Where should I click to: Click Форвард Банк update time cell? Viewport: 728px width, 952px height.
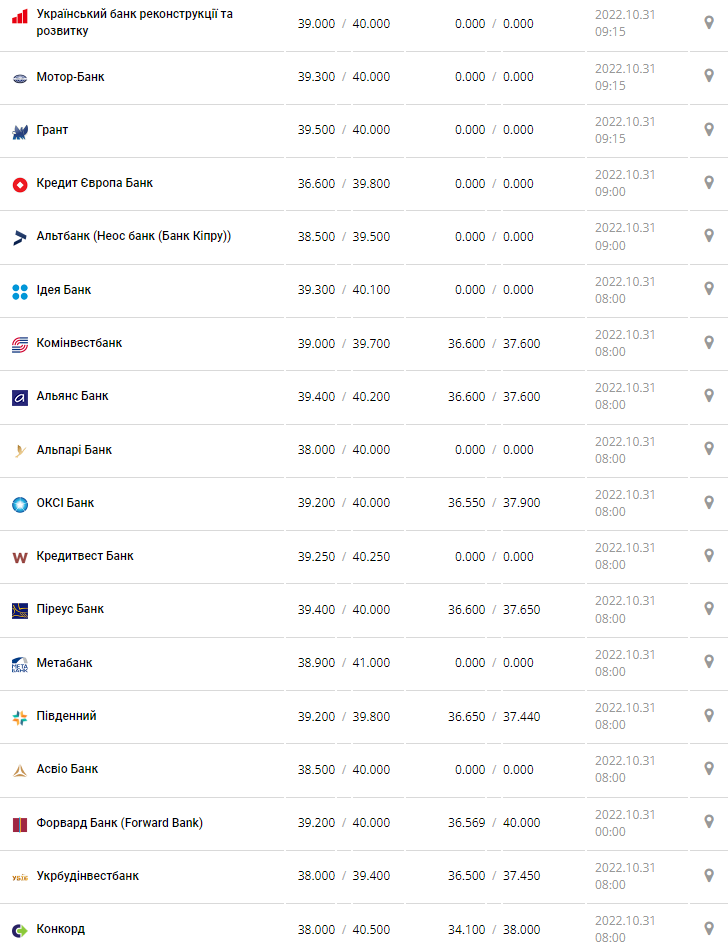[625, 823]
